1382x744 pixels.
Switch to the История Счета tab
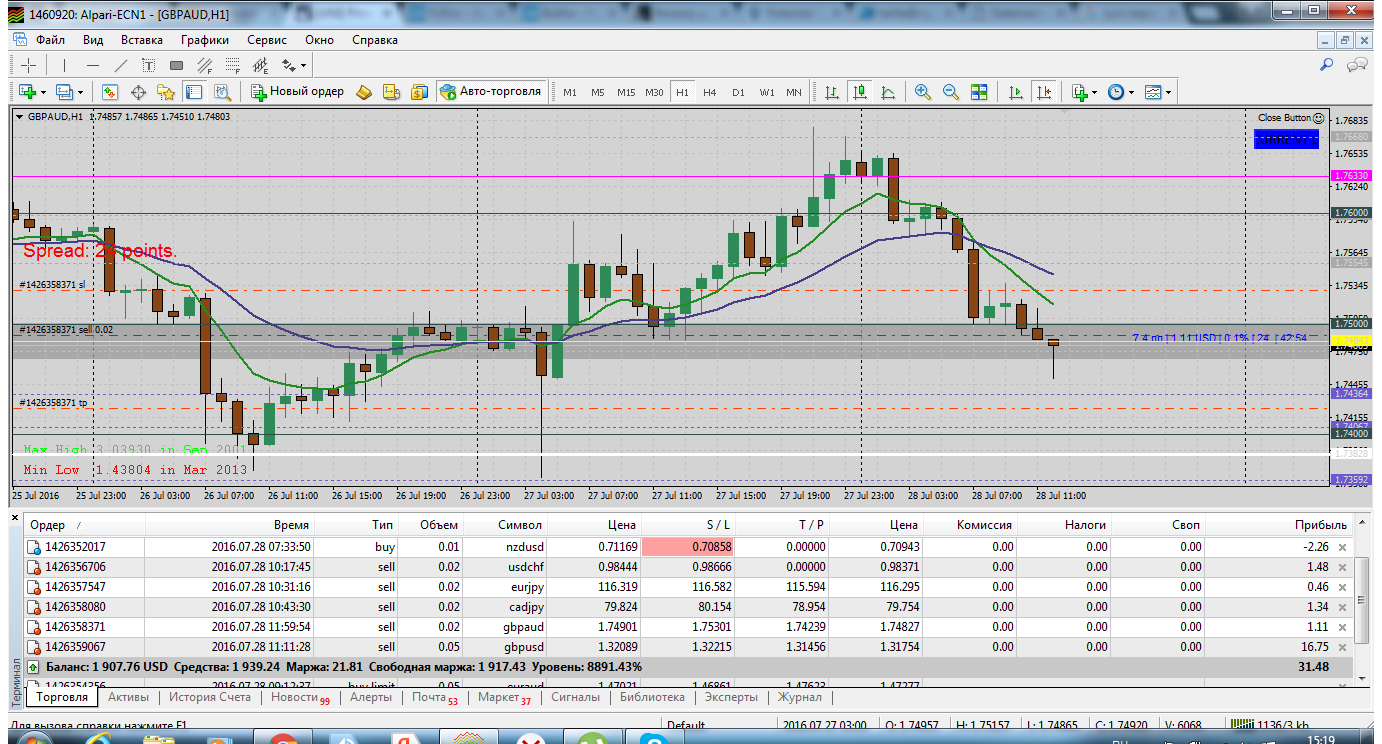(x=210, y=697)
